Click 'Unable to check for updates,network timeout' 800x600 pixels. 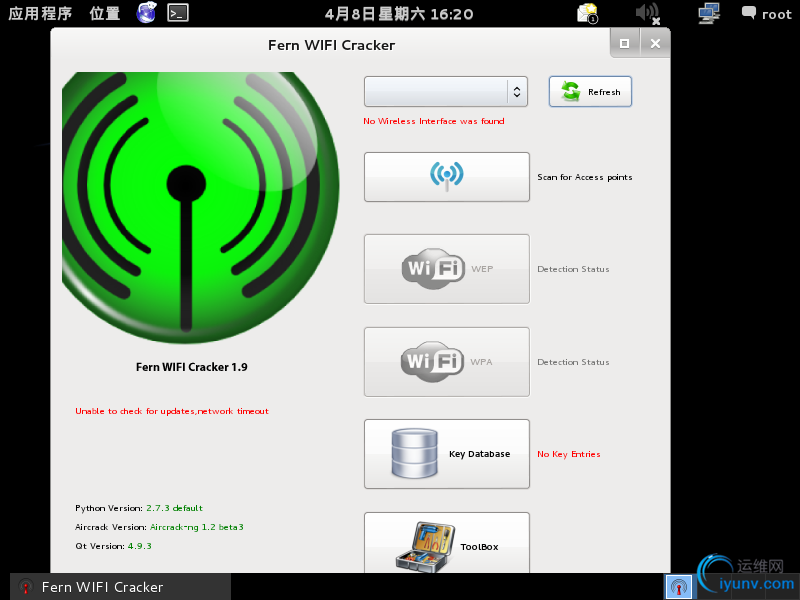click(x=172, y=411)
